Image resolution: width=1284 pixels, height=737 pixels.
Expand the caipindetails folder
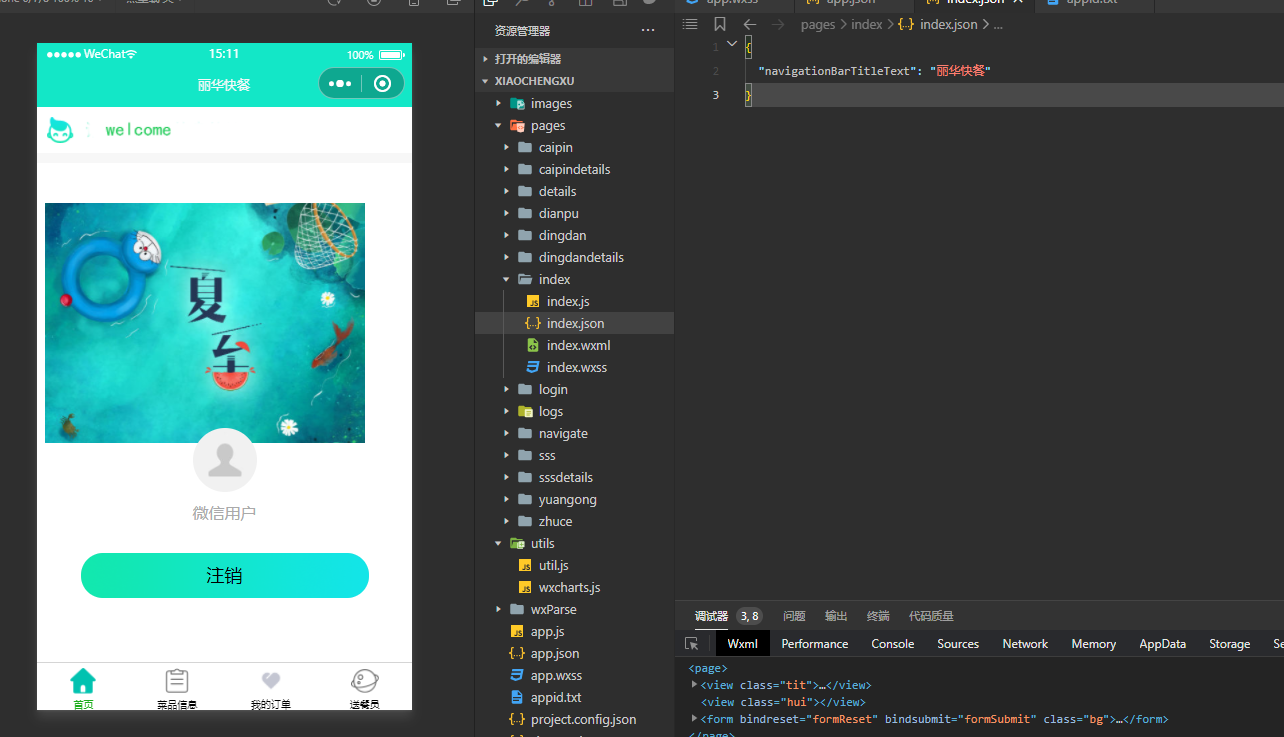[x=507, y=169]
